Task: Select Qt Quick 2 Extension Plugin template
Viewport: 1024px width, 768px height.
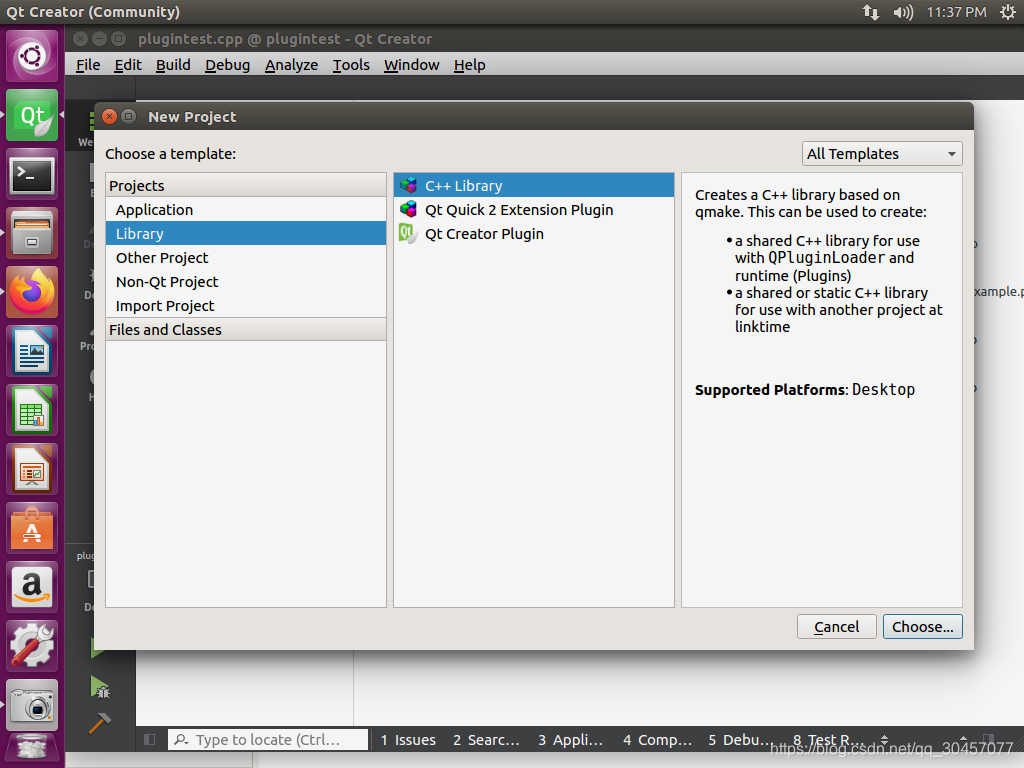Action: (534, 210)
